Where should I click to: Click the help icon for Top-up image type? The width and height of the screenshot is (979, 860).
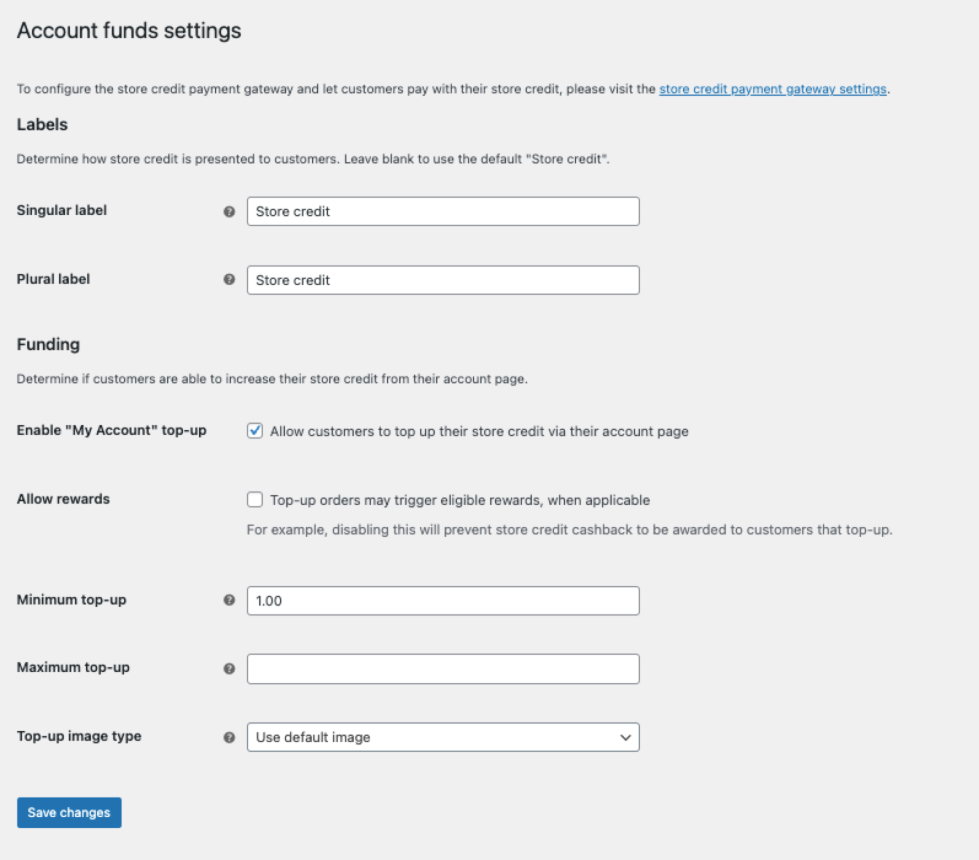pyautogui.click(x=229, y=737)
